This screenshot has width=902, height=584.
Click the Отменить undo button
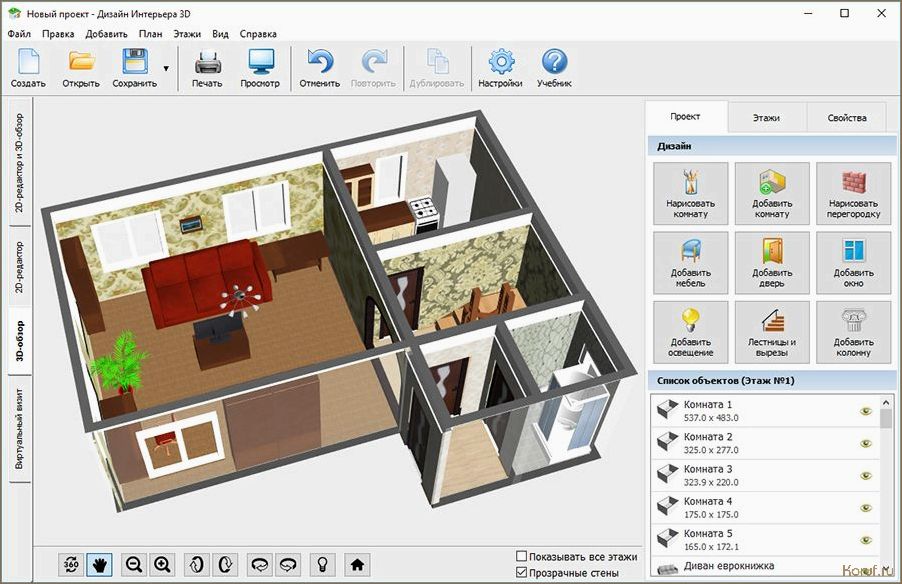click(x=320, y=68)
